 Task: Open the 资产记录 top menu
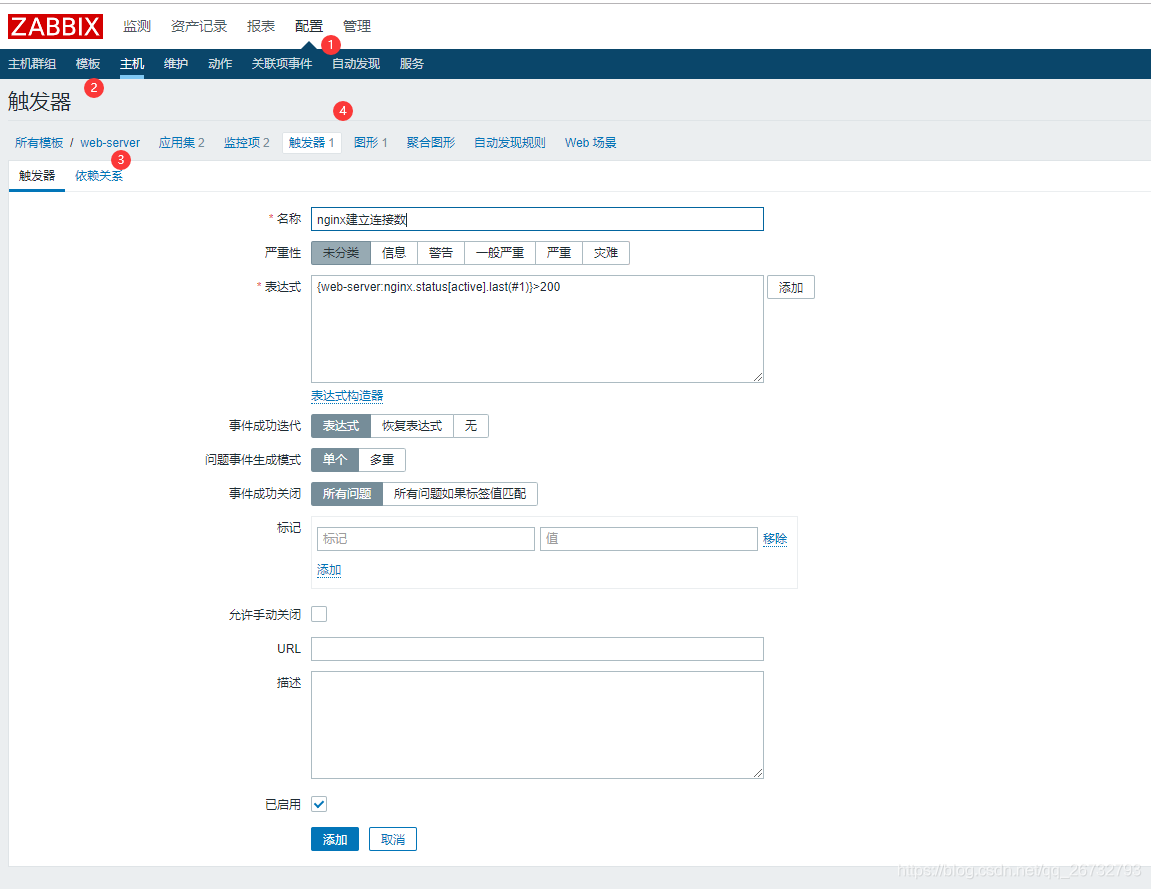tap(199, 26)
